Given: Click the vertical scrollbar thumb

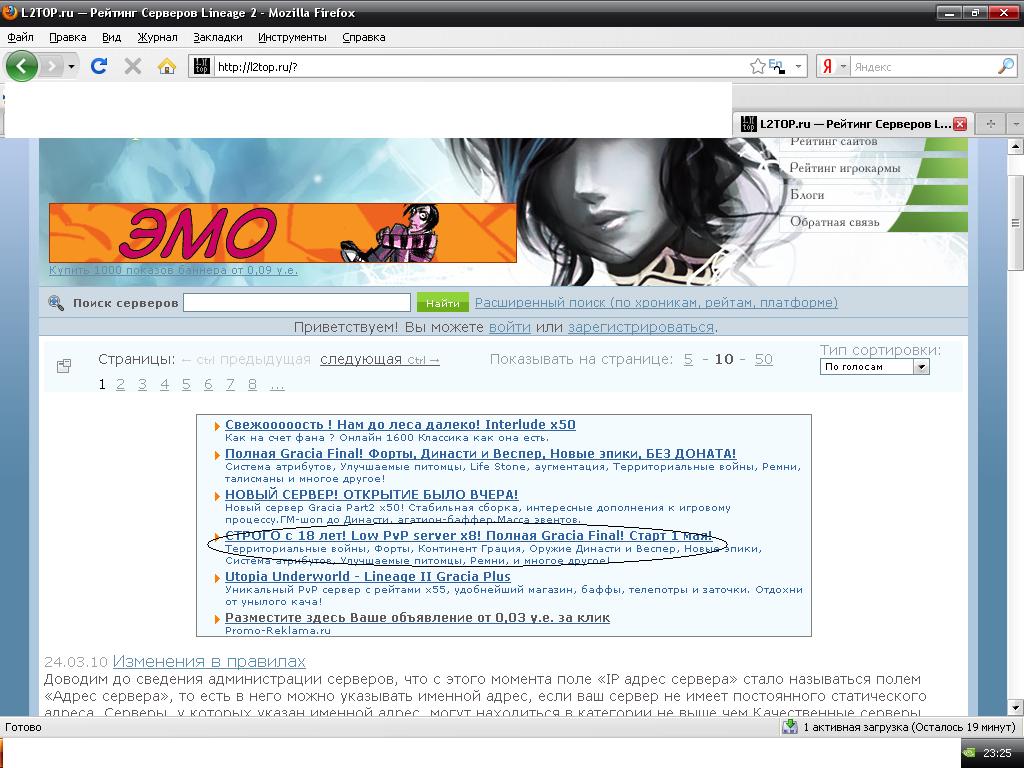Looking at the screenshot, I should click(x=1015, y=222).
